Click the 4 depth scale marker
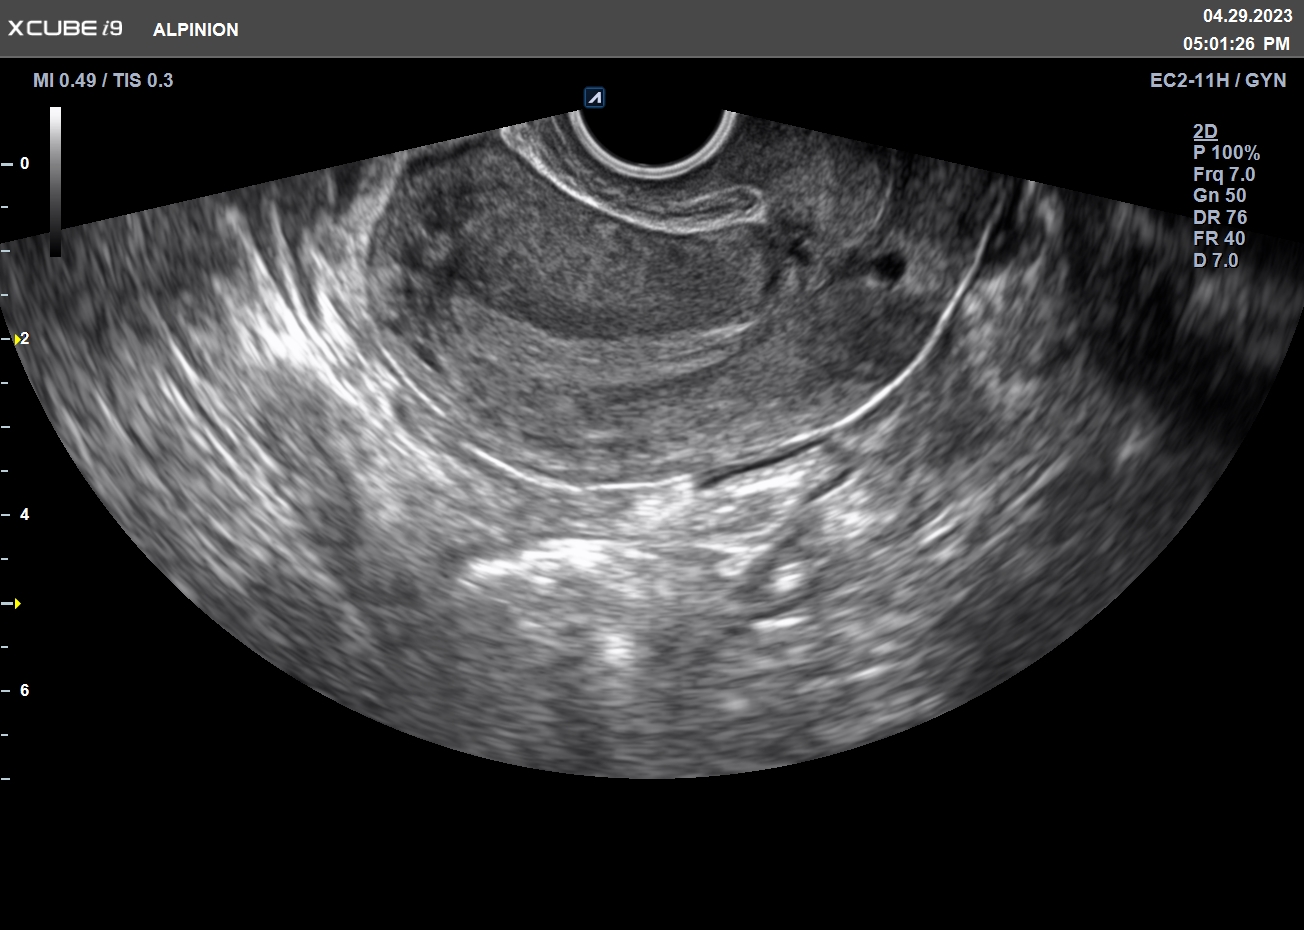This screenshot has height=930, width=1304. coord(24,514)
